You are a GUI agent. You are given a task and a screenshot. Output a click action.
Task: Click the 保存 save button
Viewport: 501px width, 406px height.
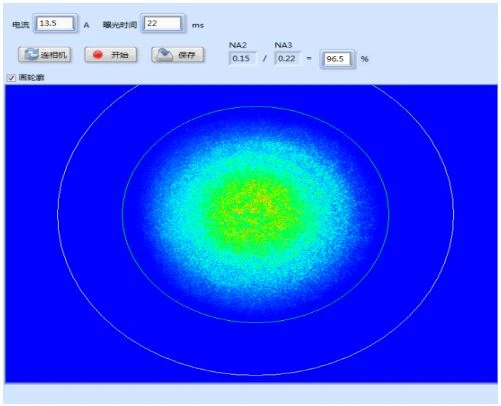click(177, 55)
